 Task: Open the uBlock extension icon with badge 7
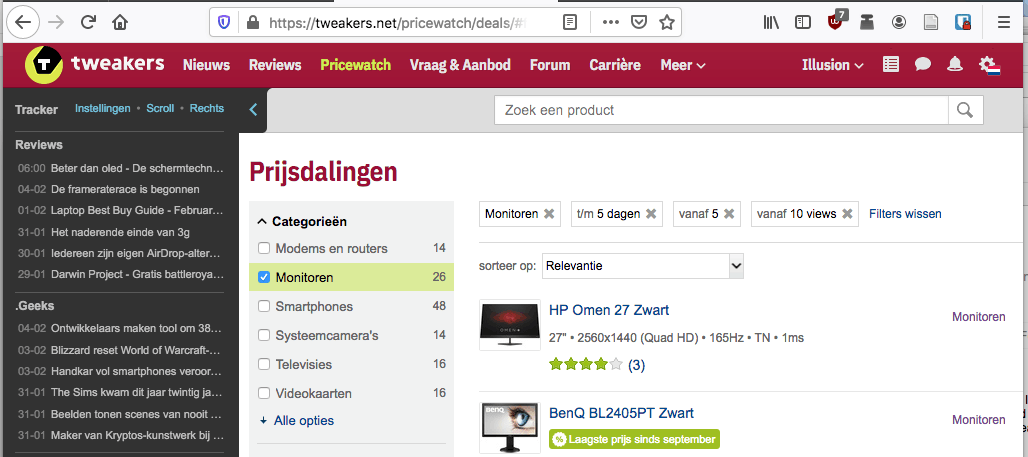(836, 21)
